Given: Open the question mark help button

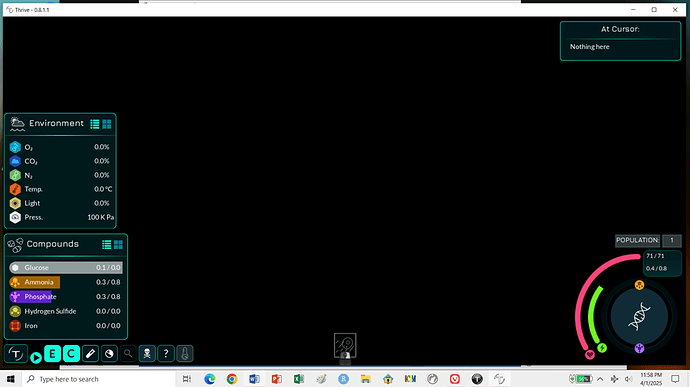Looking at the screenshot, I should click(x=166, y=354).
